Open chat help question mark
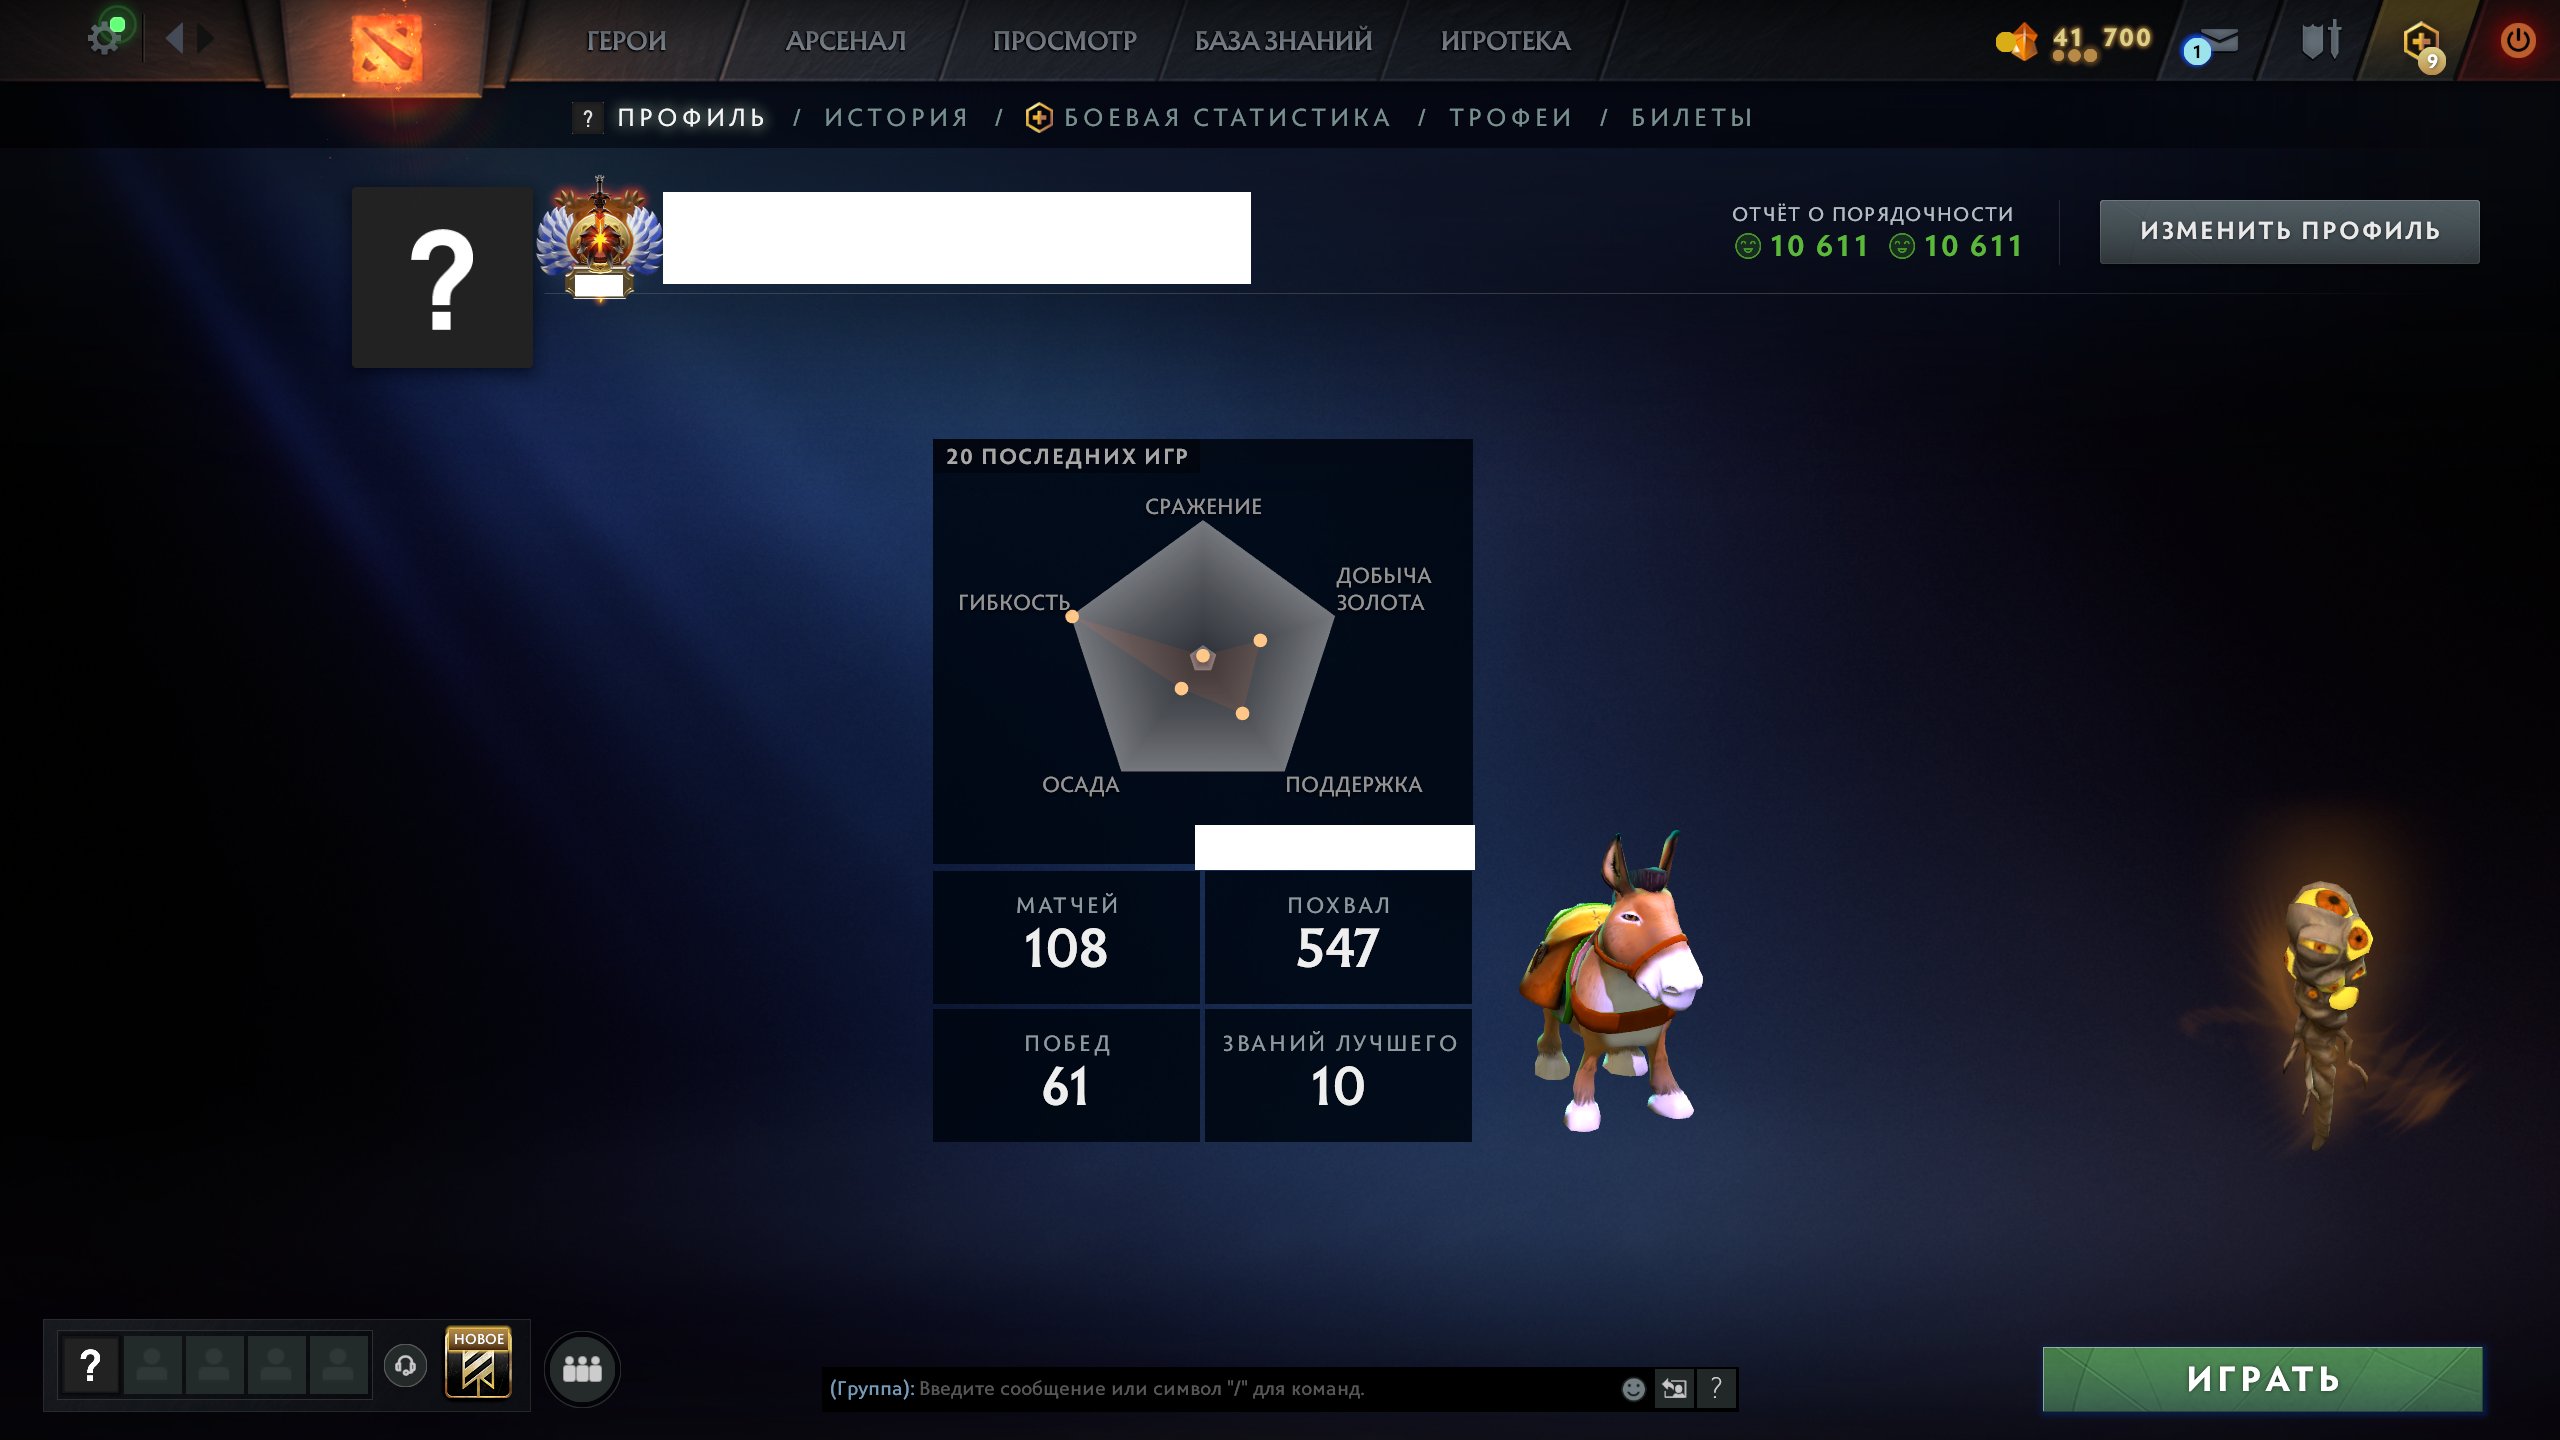Screen dimensions: 2560x1440 [x=1716, y=1388]
